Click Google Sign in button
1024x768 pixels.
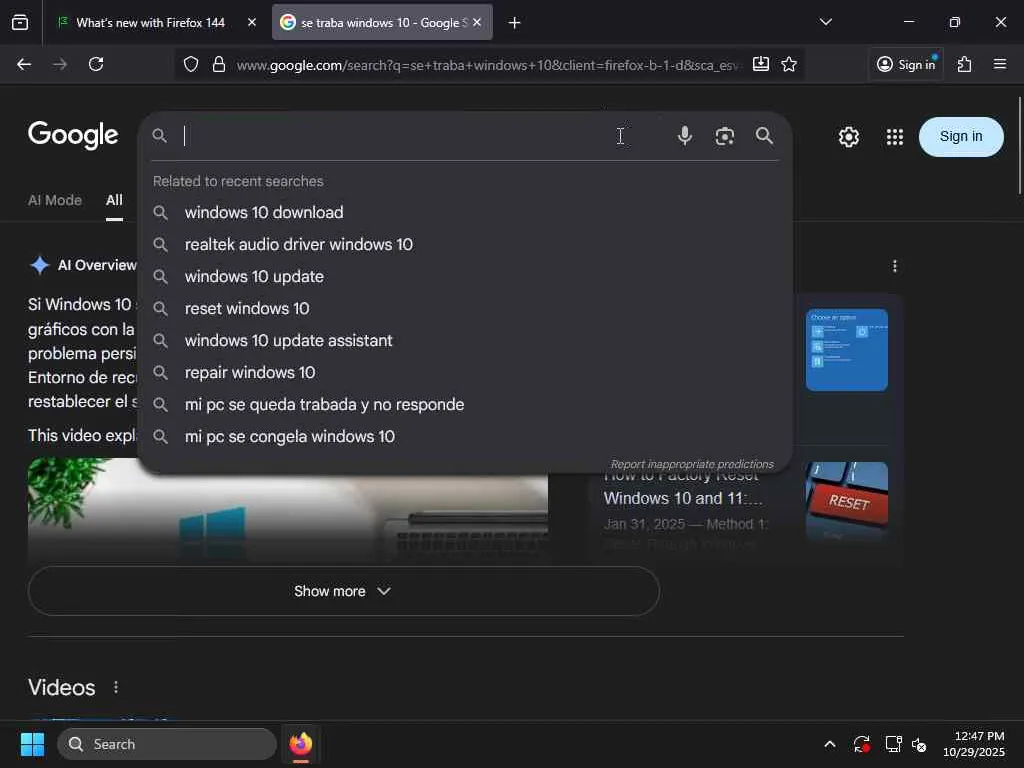click(961, 136)
